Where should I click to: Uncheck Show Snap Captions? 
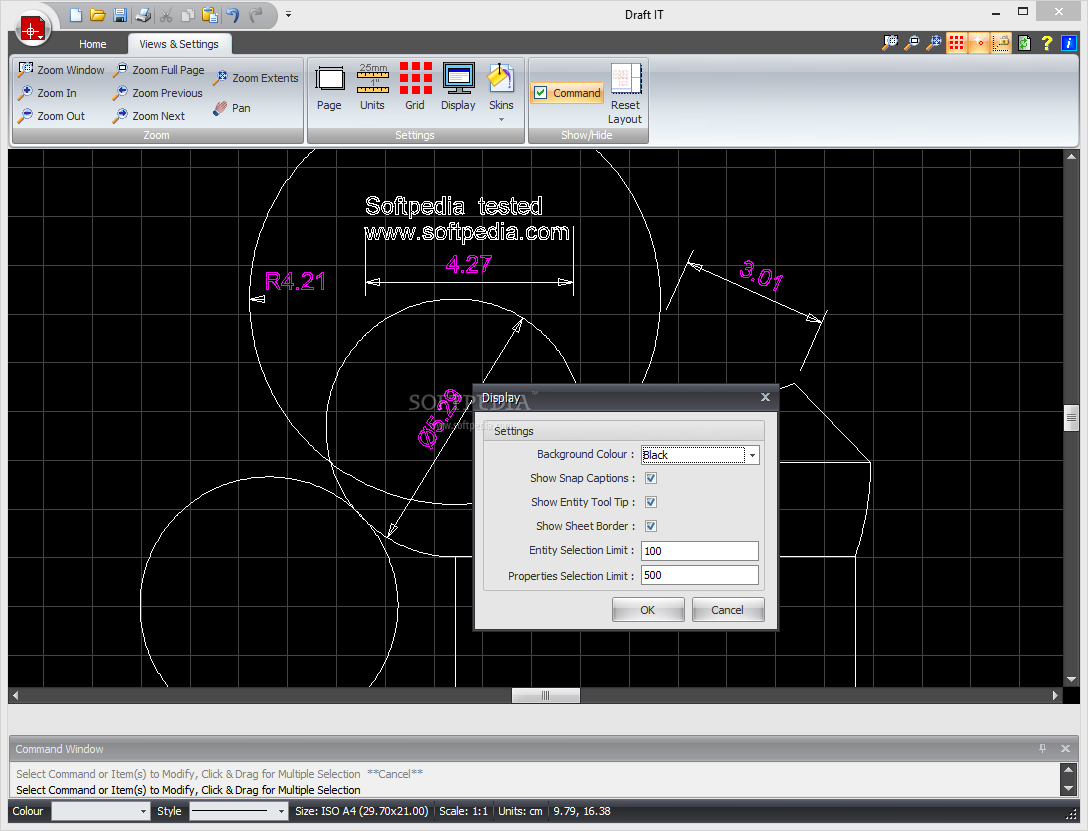pos(651,478)
